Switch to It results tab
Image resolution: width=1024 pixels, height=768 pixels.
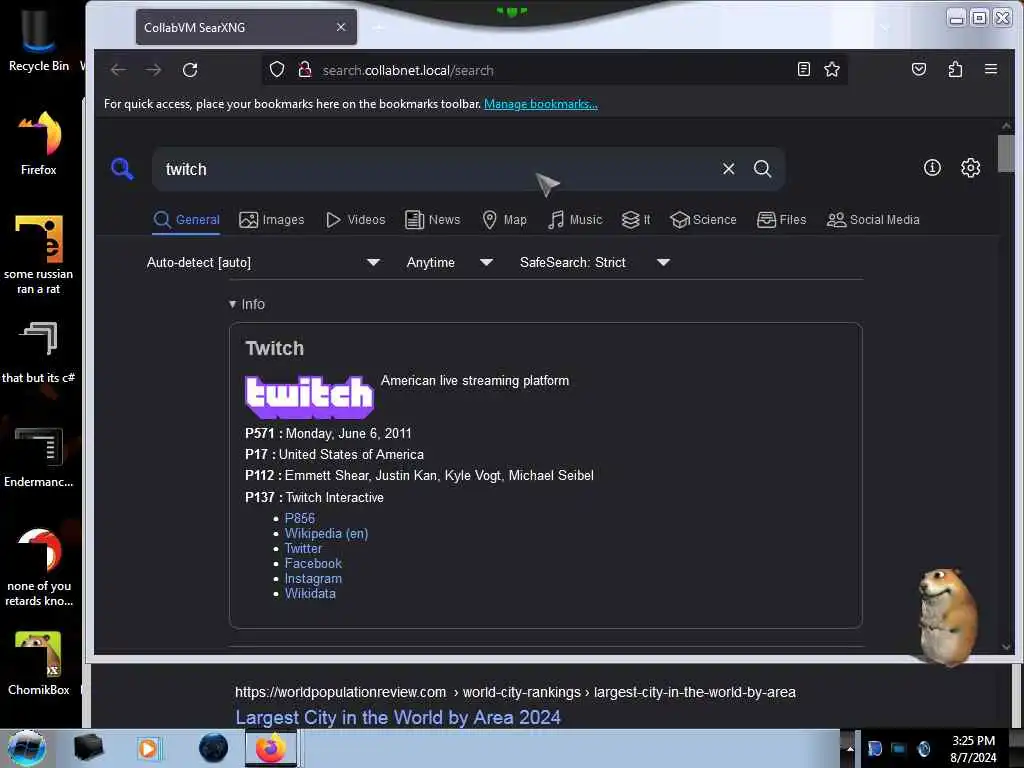(635, 220)
